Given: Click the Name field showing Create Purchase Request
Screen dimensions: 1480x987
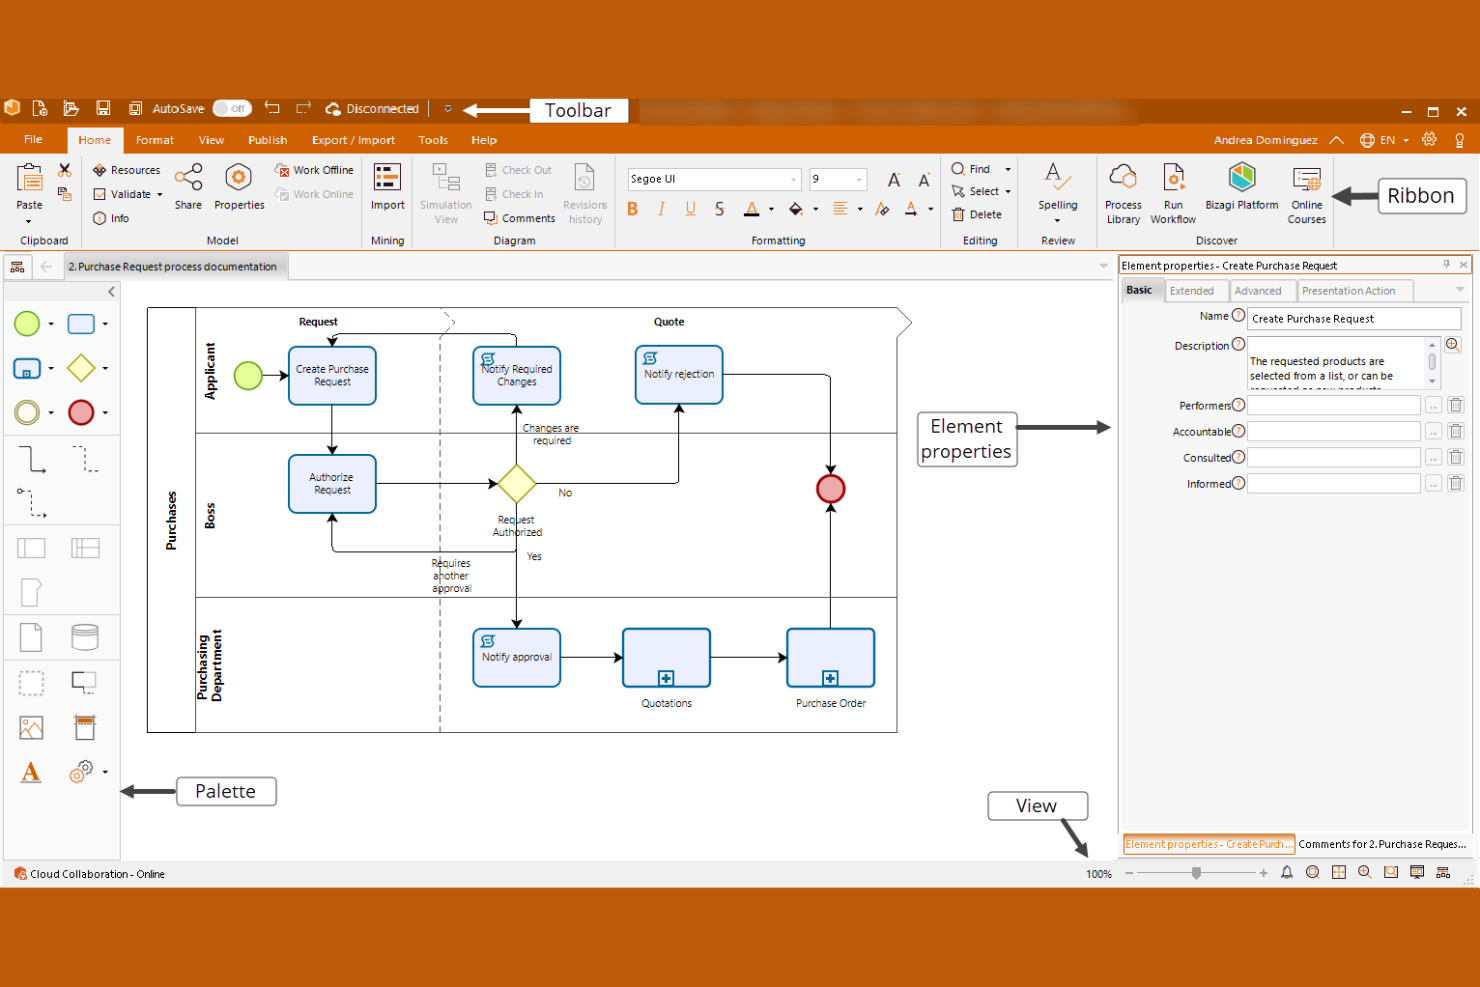Looking at the screenshot, I should click(1353, 318).
